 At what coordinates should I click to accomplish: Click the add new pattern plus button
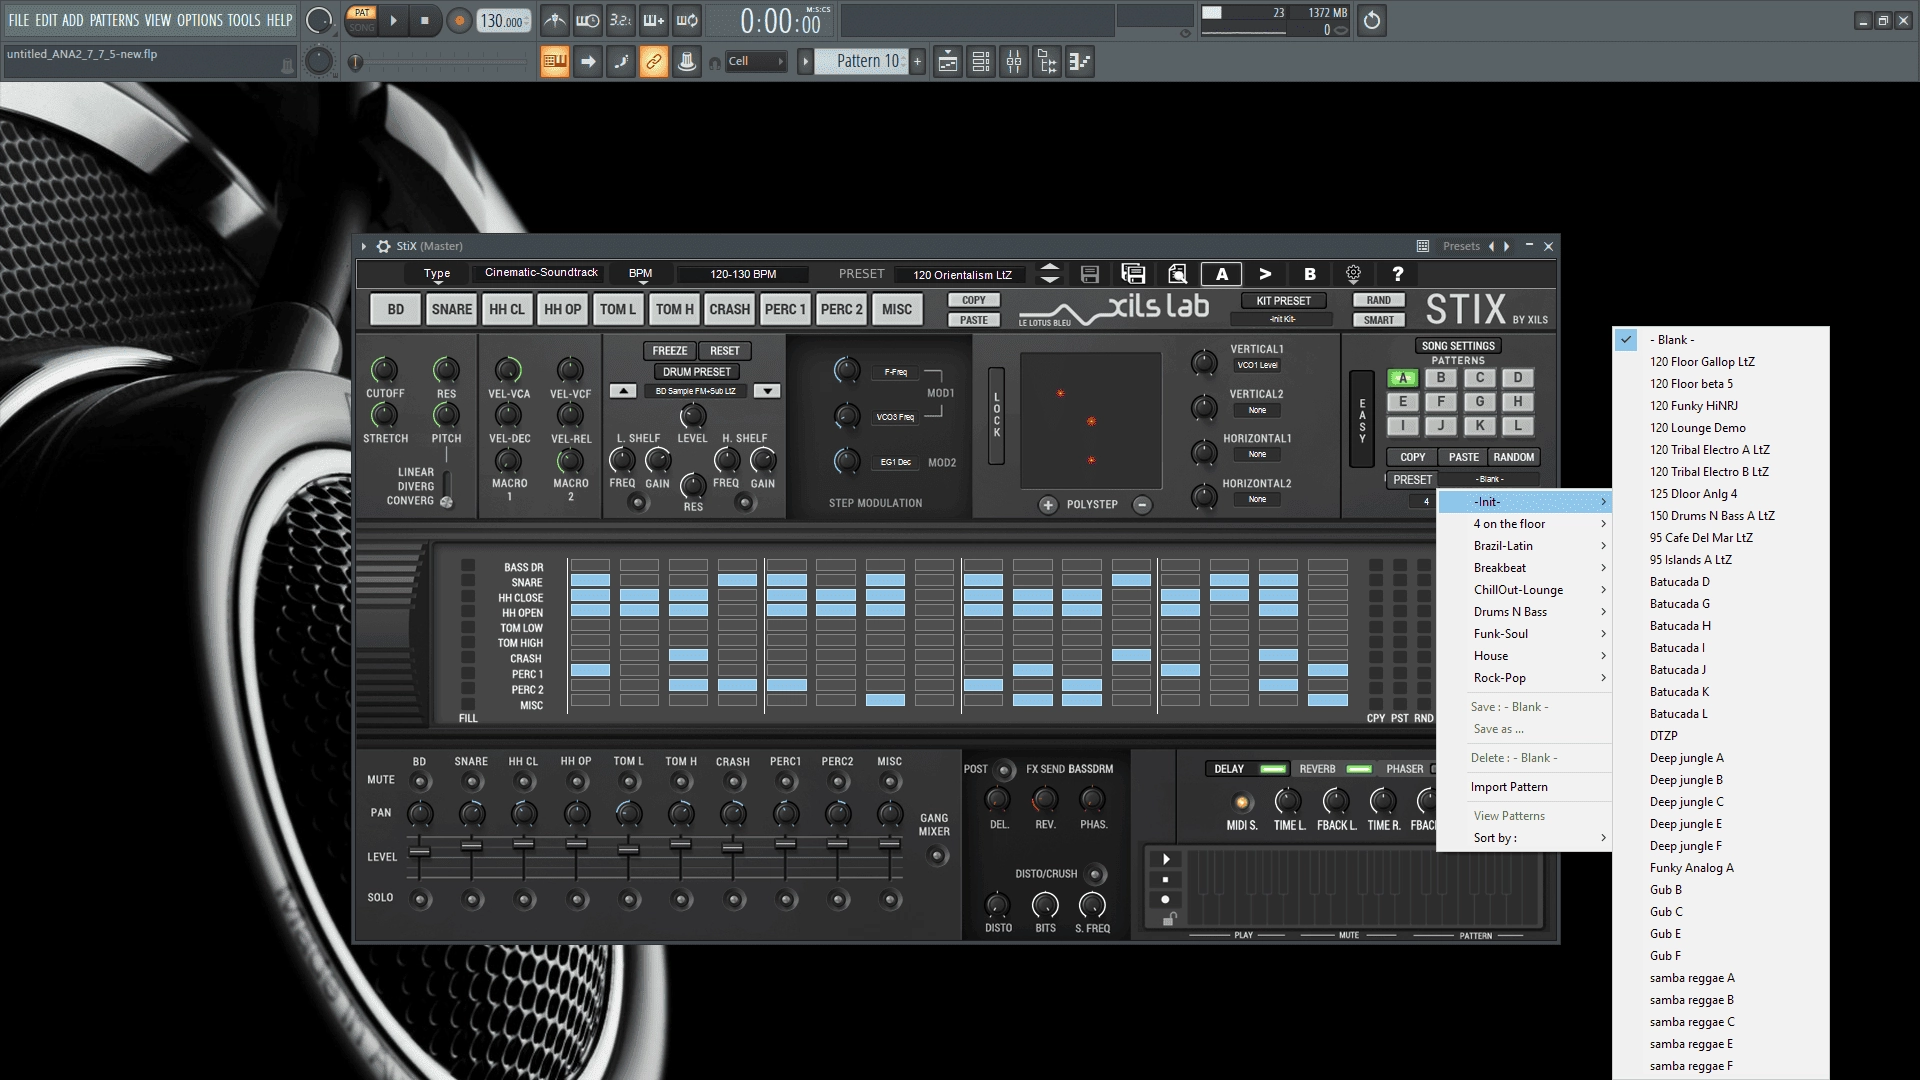917,62
